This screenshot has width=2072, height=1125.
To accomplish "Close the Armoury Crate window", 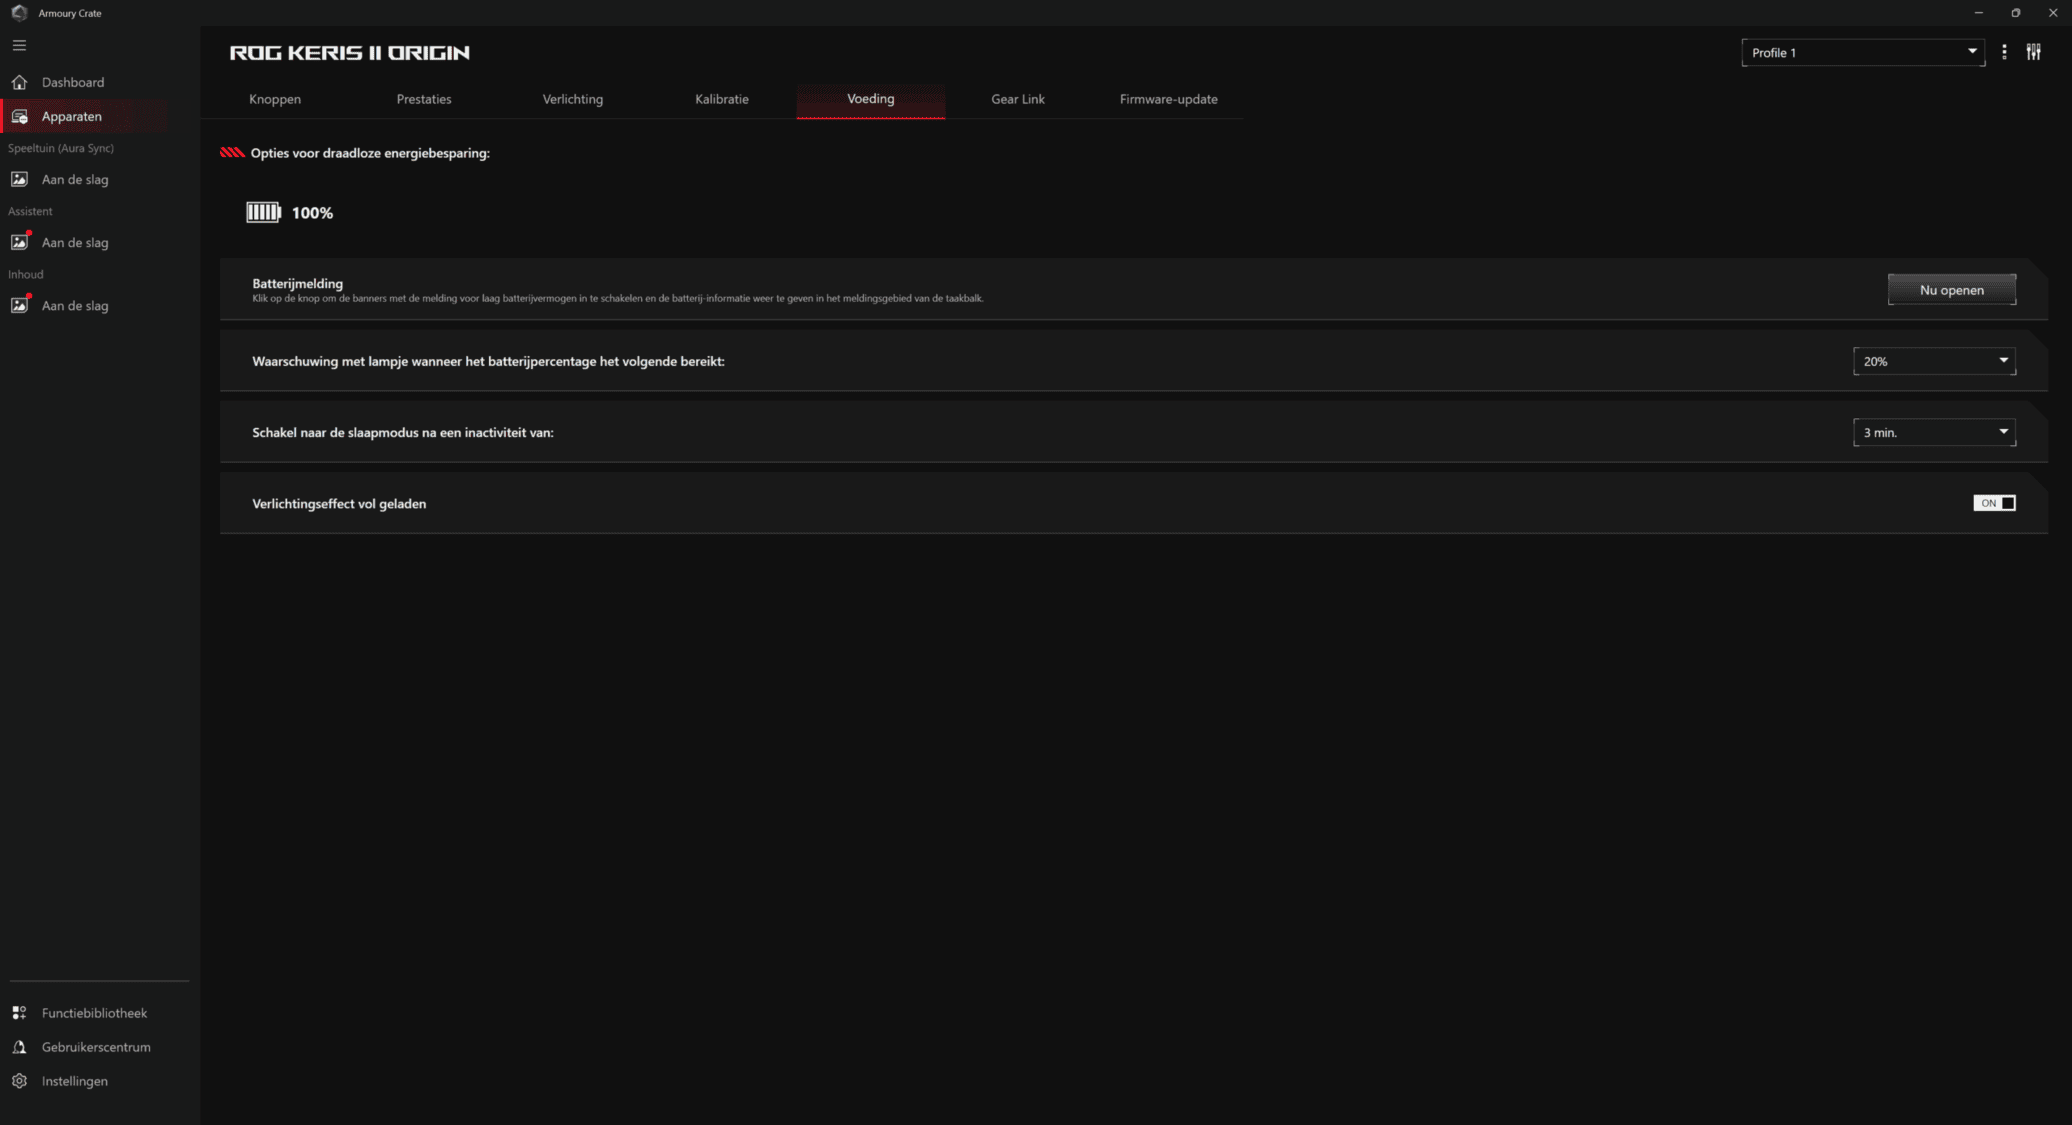I will pyautogui.click(x=2053, y=13).
